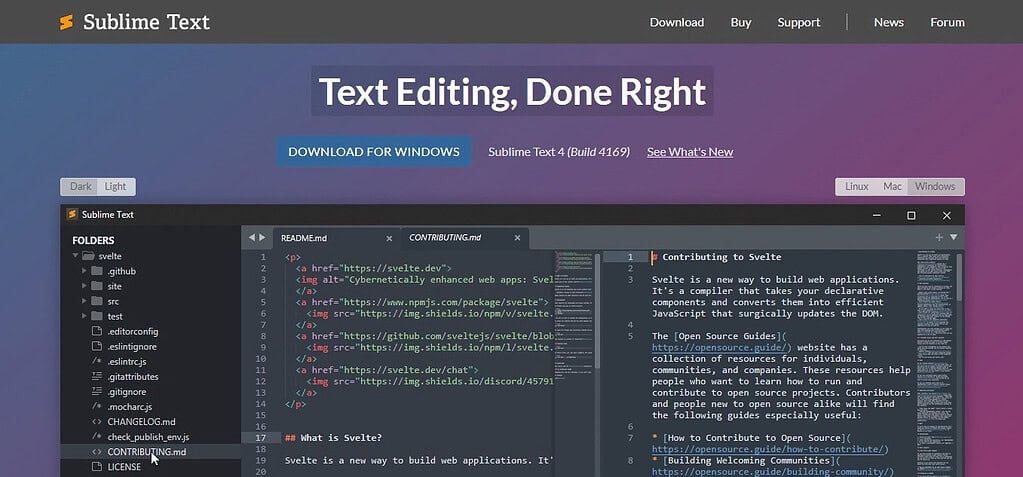Show the Mac version screenshot

[x=892, y=187]
